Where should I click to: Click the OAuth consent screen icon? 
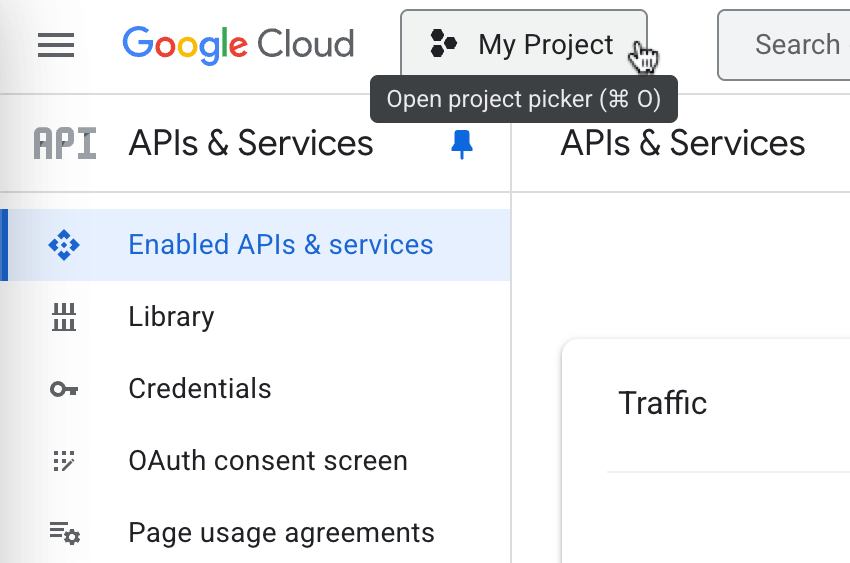[64, 461]
